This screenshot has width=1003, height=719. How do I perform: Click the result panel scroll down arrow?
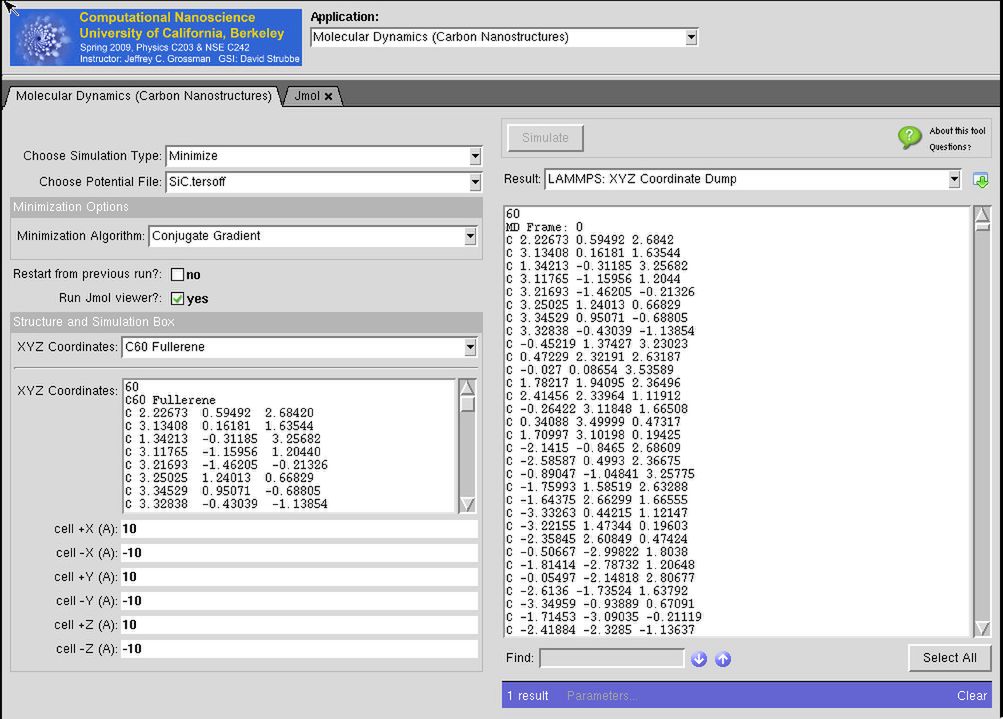982,629
